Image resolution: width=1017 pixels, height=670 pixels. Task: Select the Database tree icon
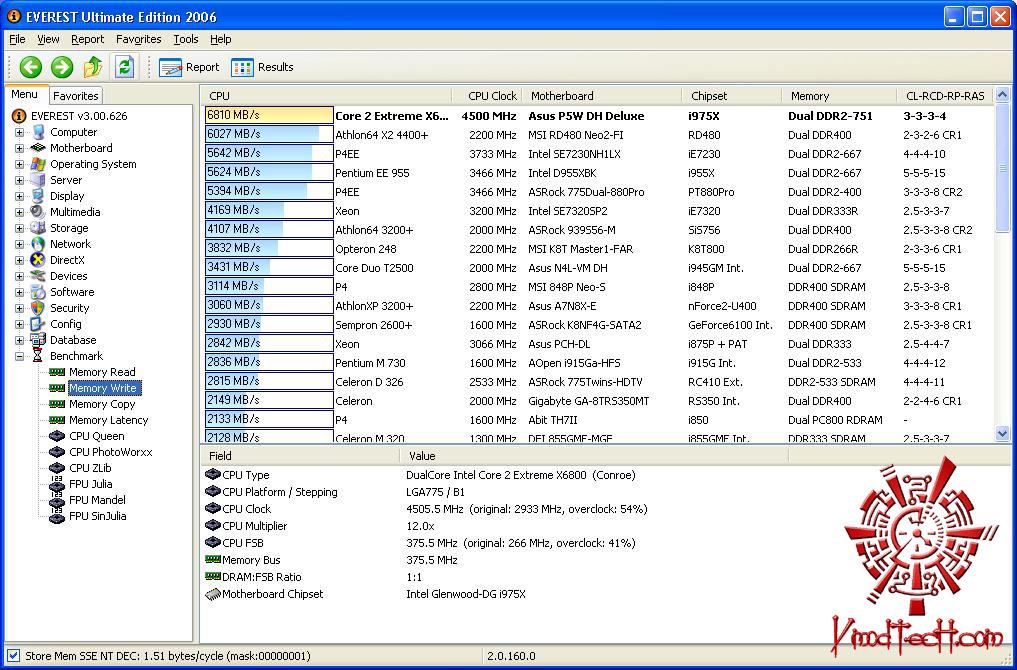[x=38, y=340]
